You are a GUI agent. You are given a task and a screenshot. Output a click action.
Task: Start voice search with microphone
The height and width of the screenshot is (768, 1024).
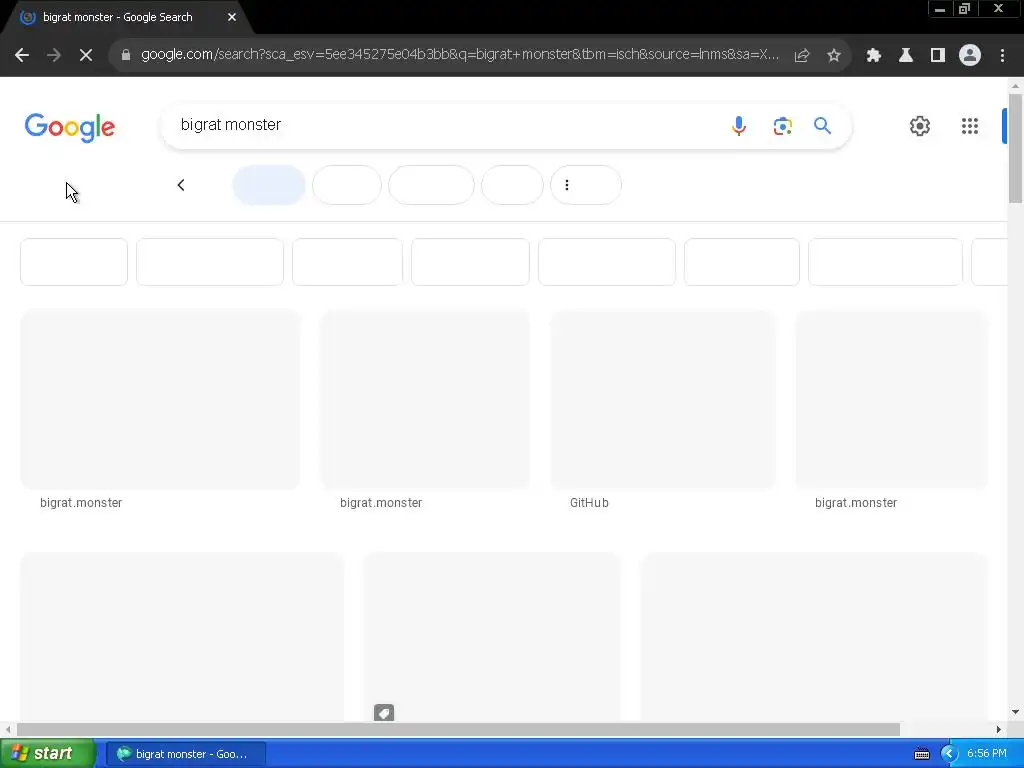coord(739,125)
